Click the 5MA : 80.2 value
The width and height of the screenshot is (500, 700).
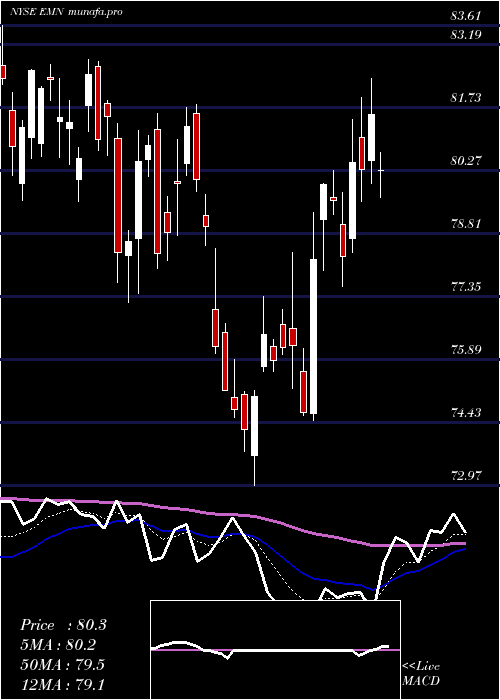pos(58,645)
